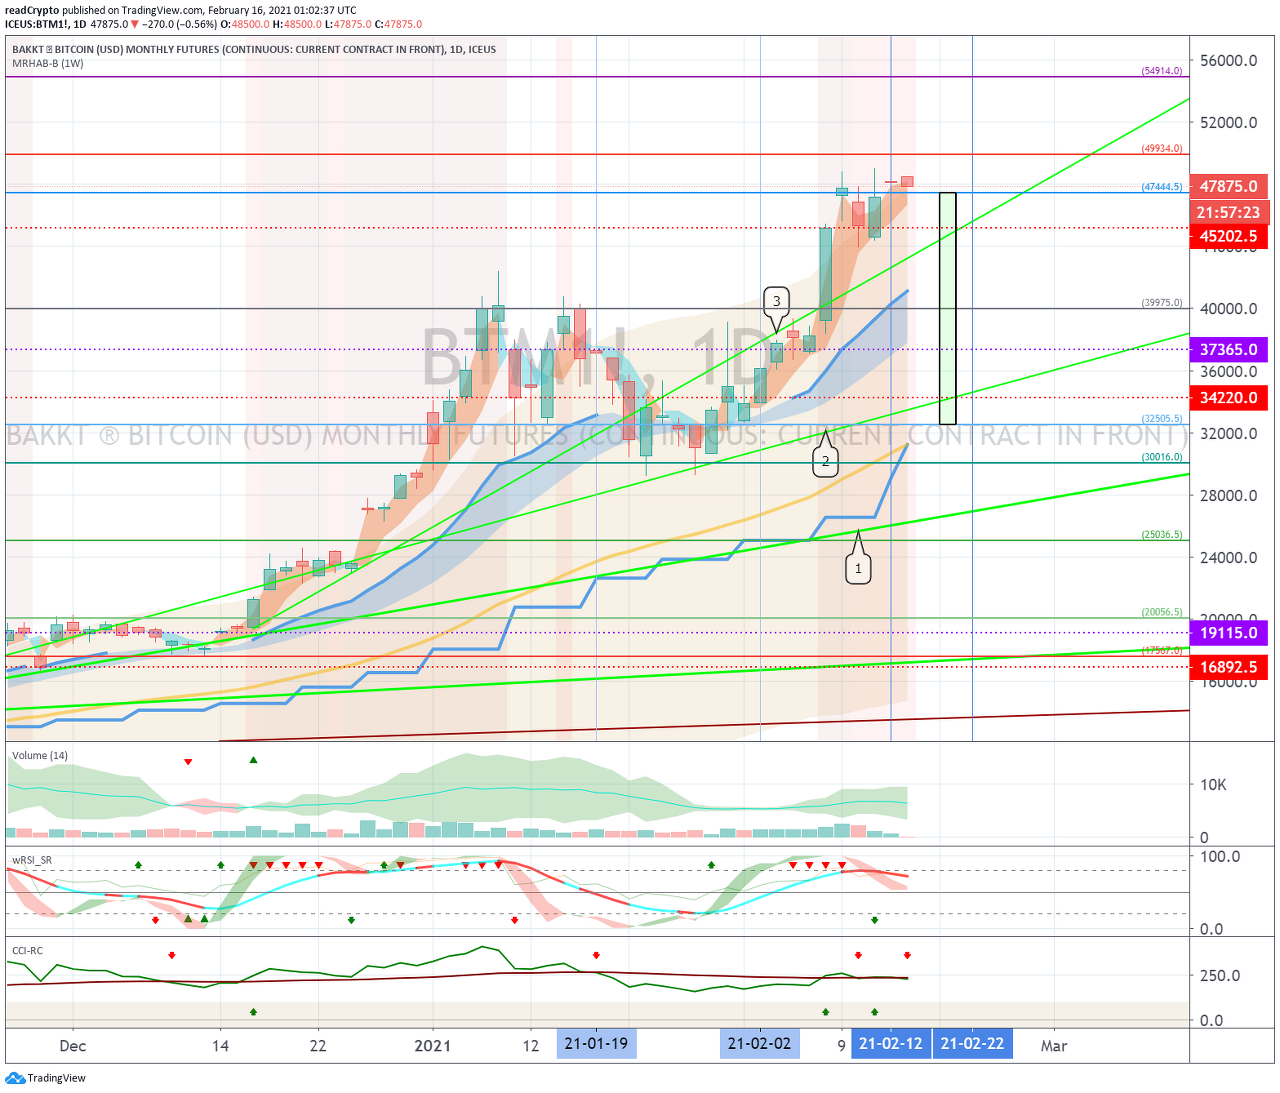The width and height of the screenshot is (1280, 1093).
Task: Click the CCI-RC indicator label
Action: [x=27, y=951]
